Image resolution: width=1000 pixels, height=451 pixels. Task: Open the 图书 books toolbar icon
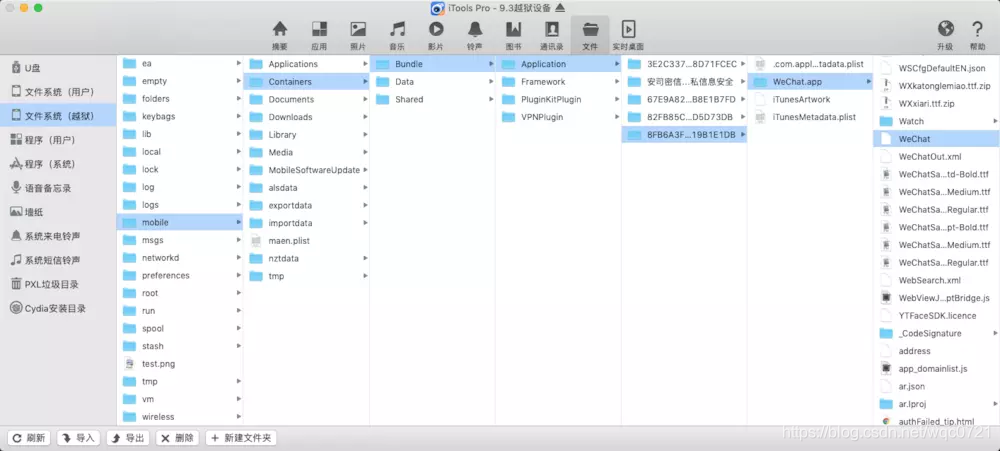[513, 35]
